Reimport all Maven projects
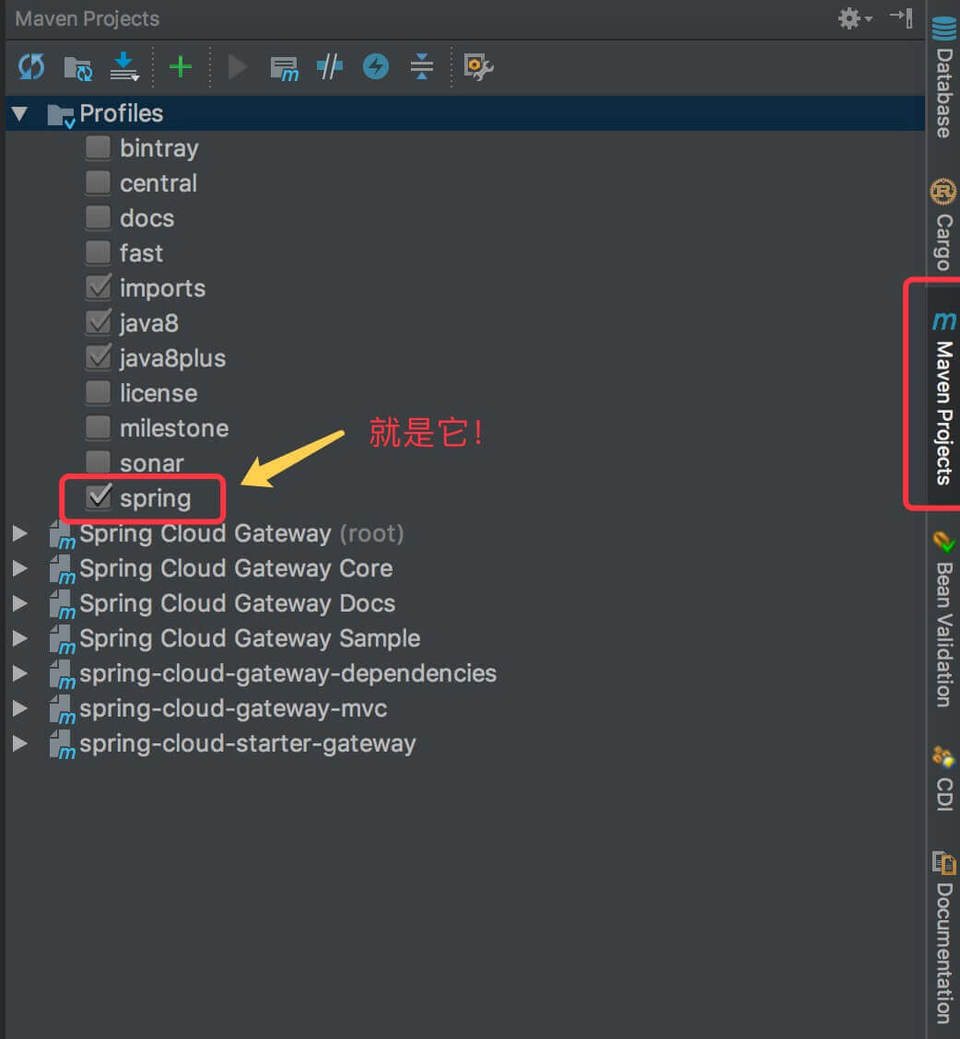Screen dimensions: 960x1039 (x=31, y=66)
